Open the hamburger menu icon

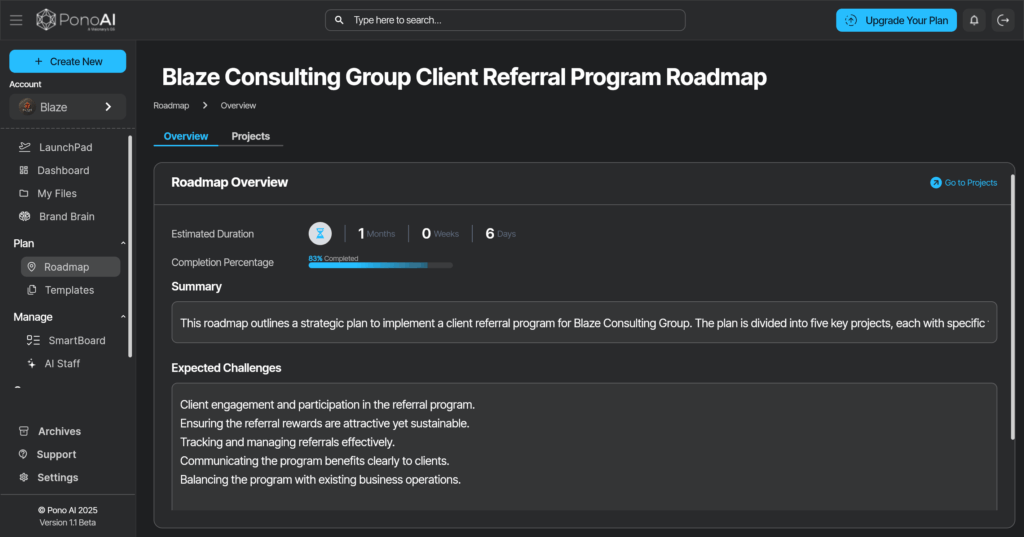click(x=16, y=20)
